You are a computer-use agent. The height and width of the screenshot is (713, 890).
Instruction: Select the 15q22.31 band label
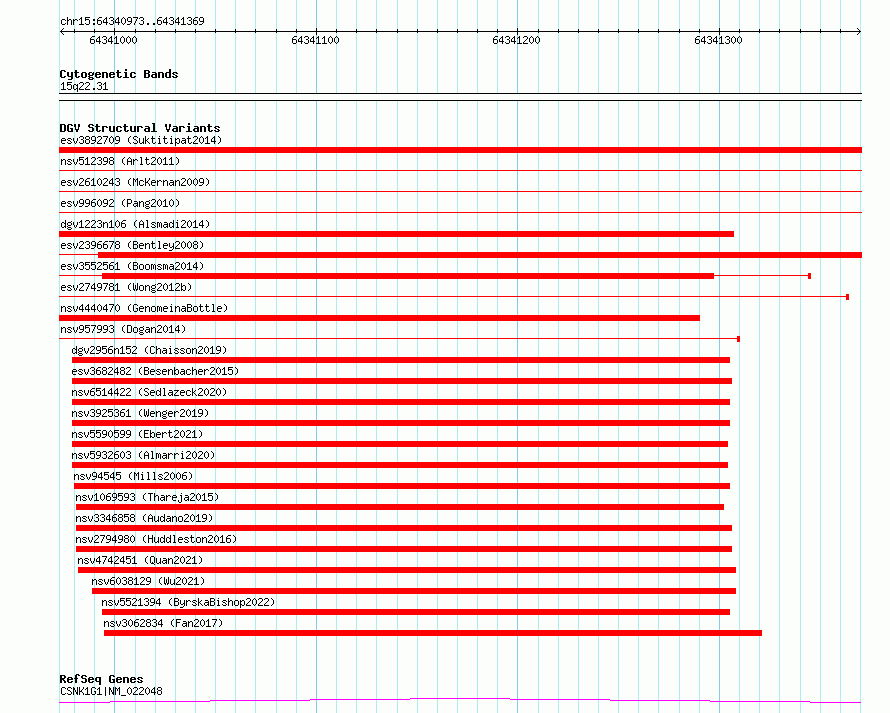pyautogui.click(x=83, y=86)
